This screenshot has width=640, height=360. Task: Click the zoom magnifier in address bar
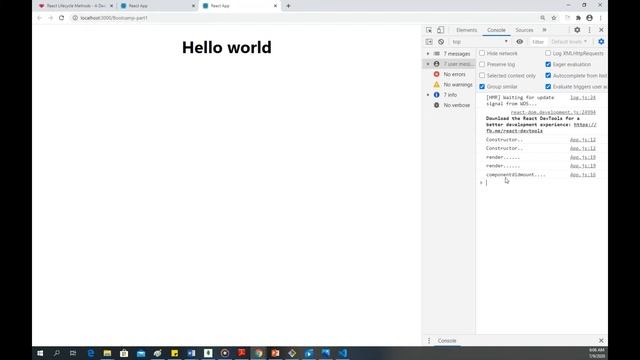(x=542, y=18)
